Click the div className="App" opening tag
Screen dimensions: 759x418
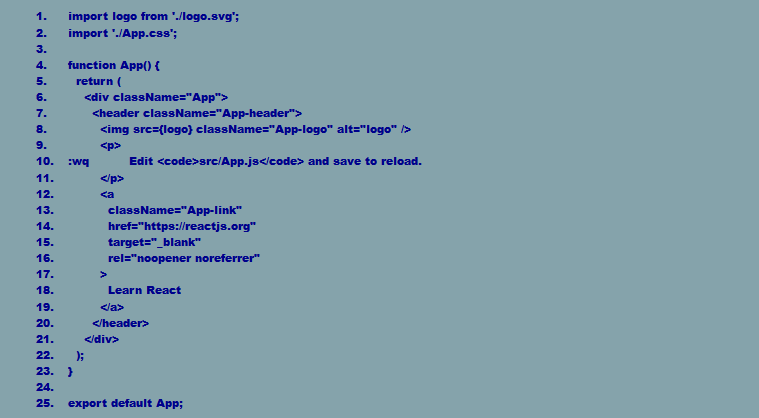(x=156, y=97)
